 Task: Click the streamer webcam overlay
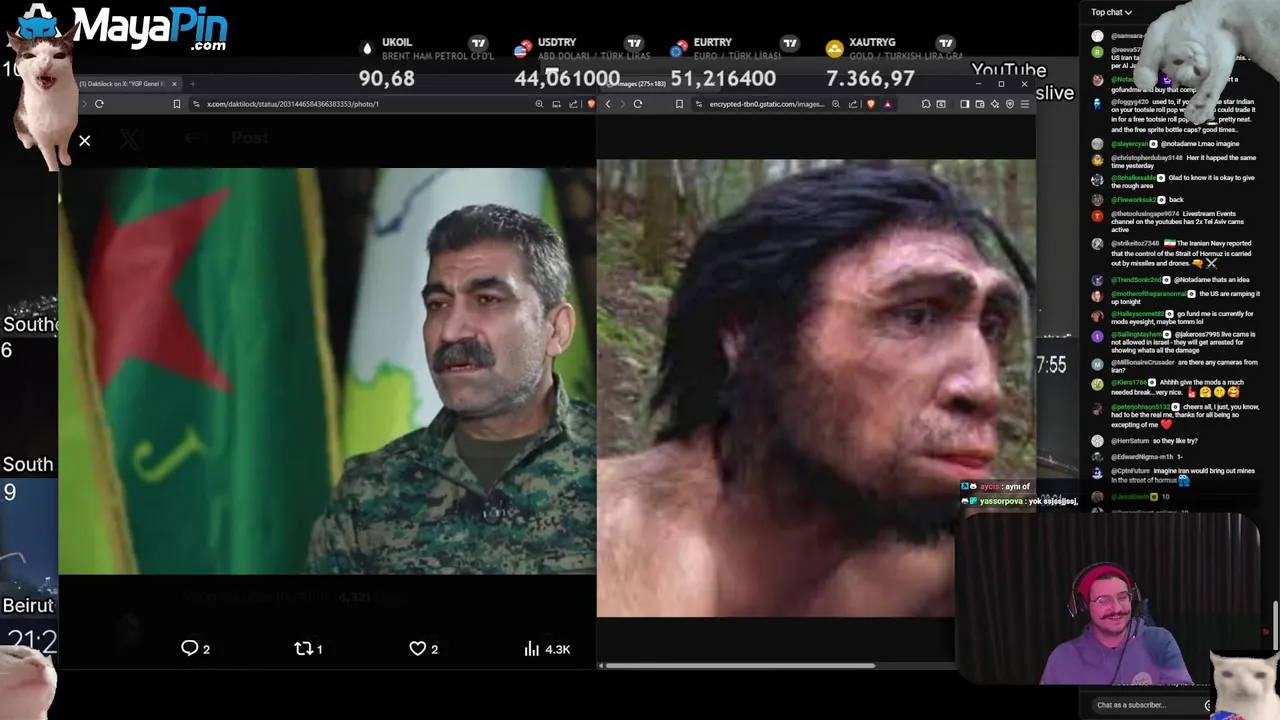click(x=1110, y=598)
